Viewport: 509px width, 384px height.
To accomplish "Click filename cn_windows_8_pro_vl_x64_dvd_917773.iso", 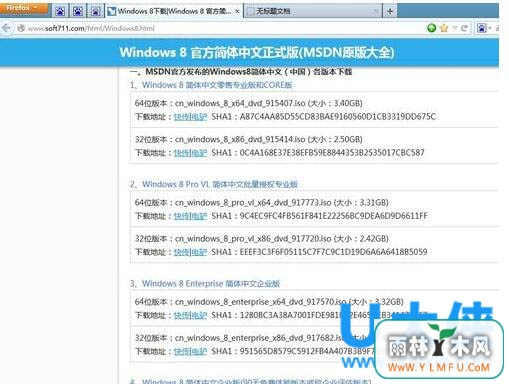I will (x=253, y=202).
